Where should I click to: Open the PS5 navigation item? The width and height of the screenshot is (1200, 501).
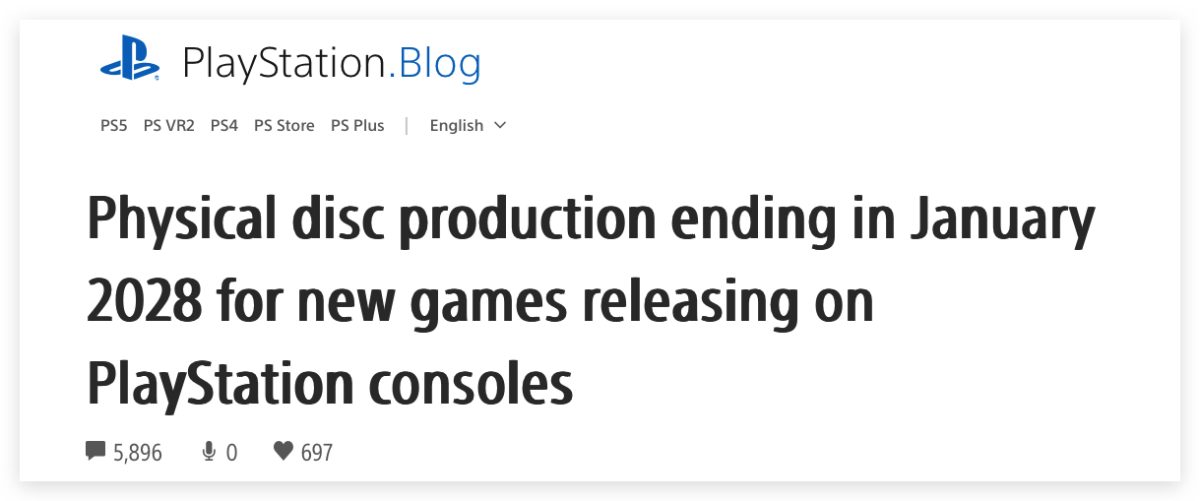tap(114, 126)
